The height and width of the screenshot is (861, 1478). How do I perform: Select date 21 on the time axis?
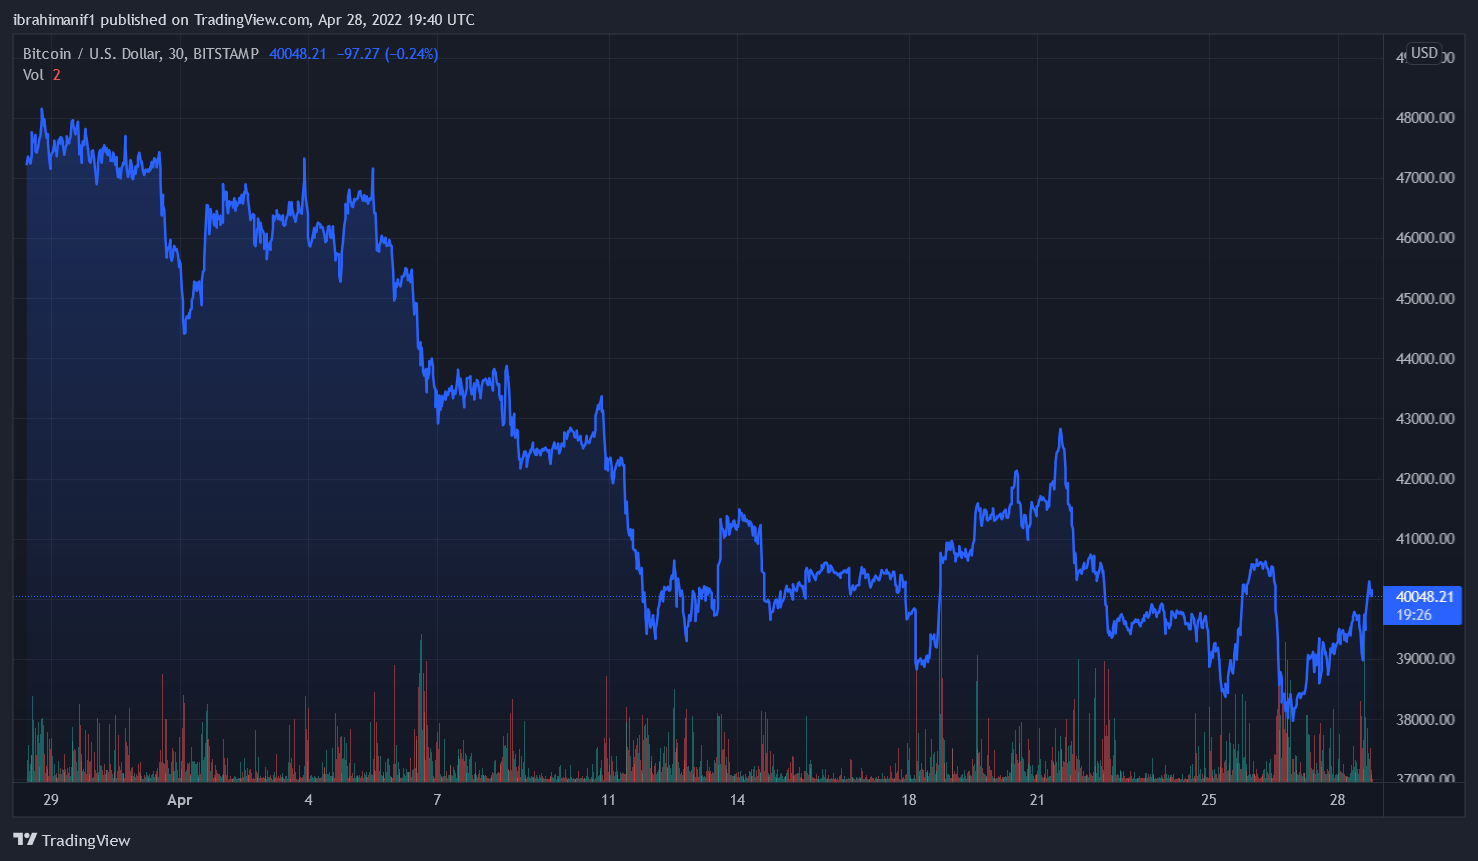1037,800
